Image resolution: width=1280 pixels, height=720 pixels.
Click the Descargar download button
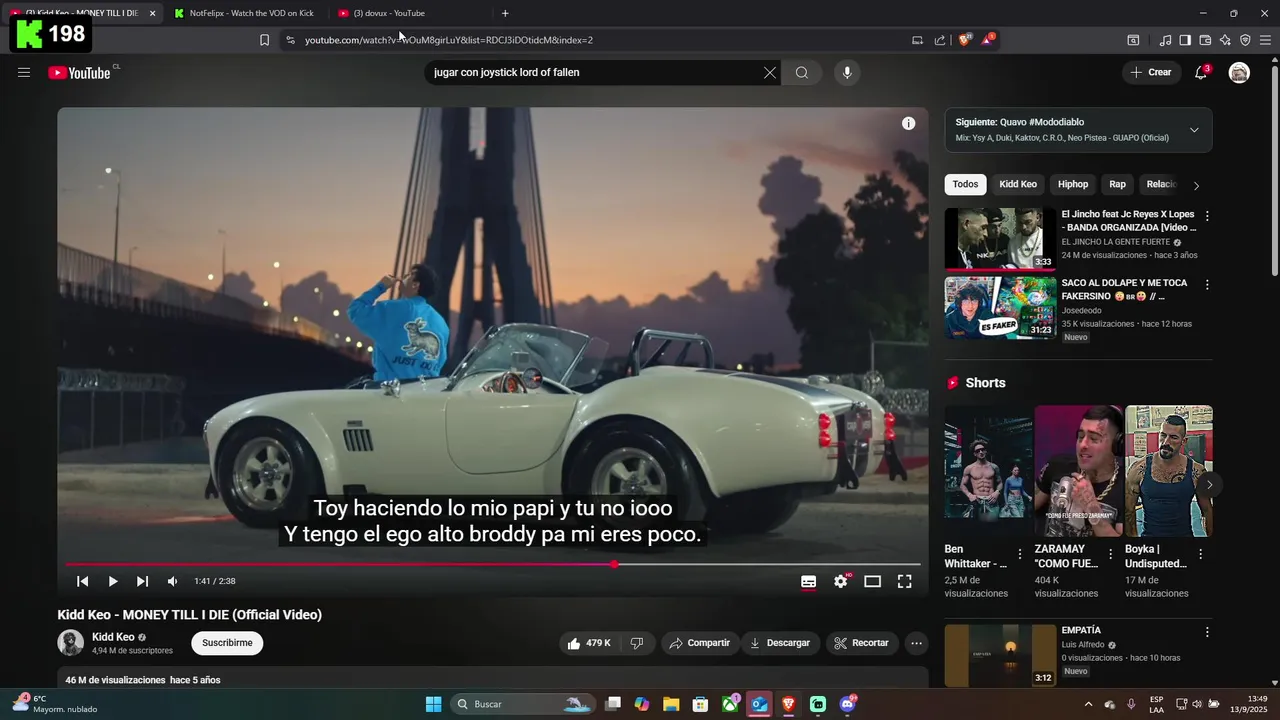780,643
